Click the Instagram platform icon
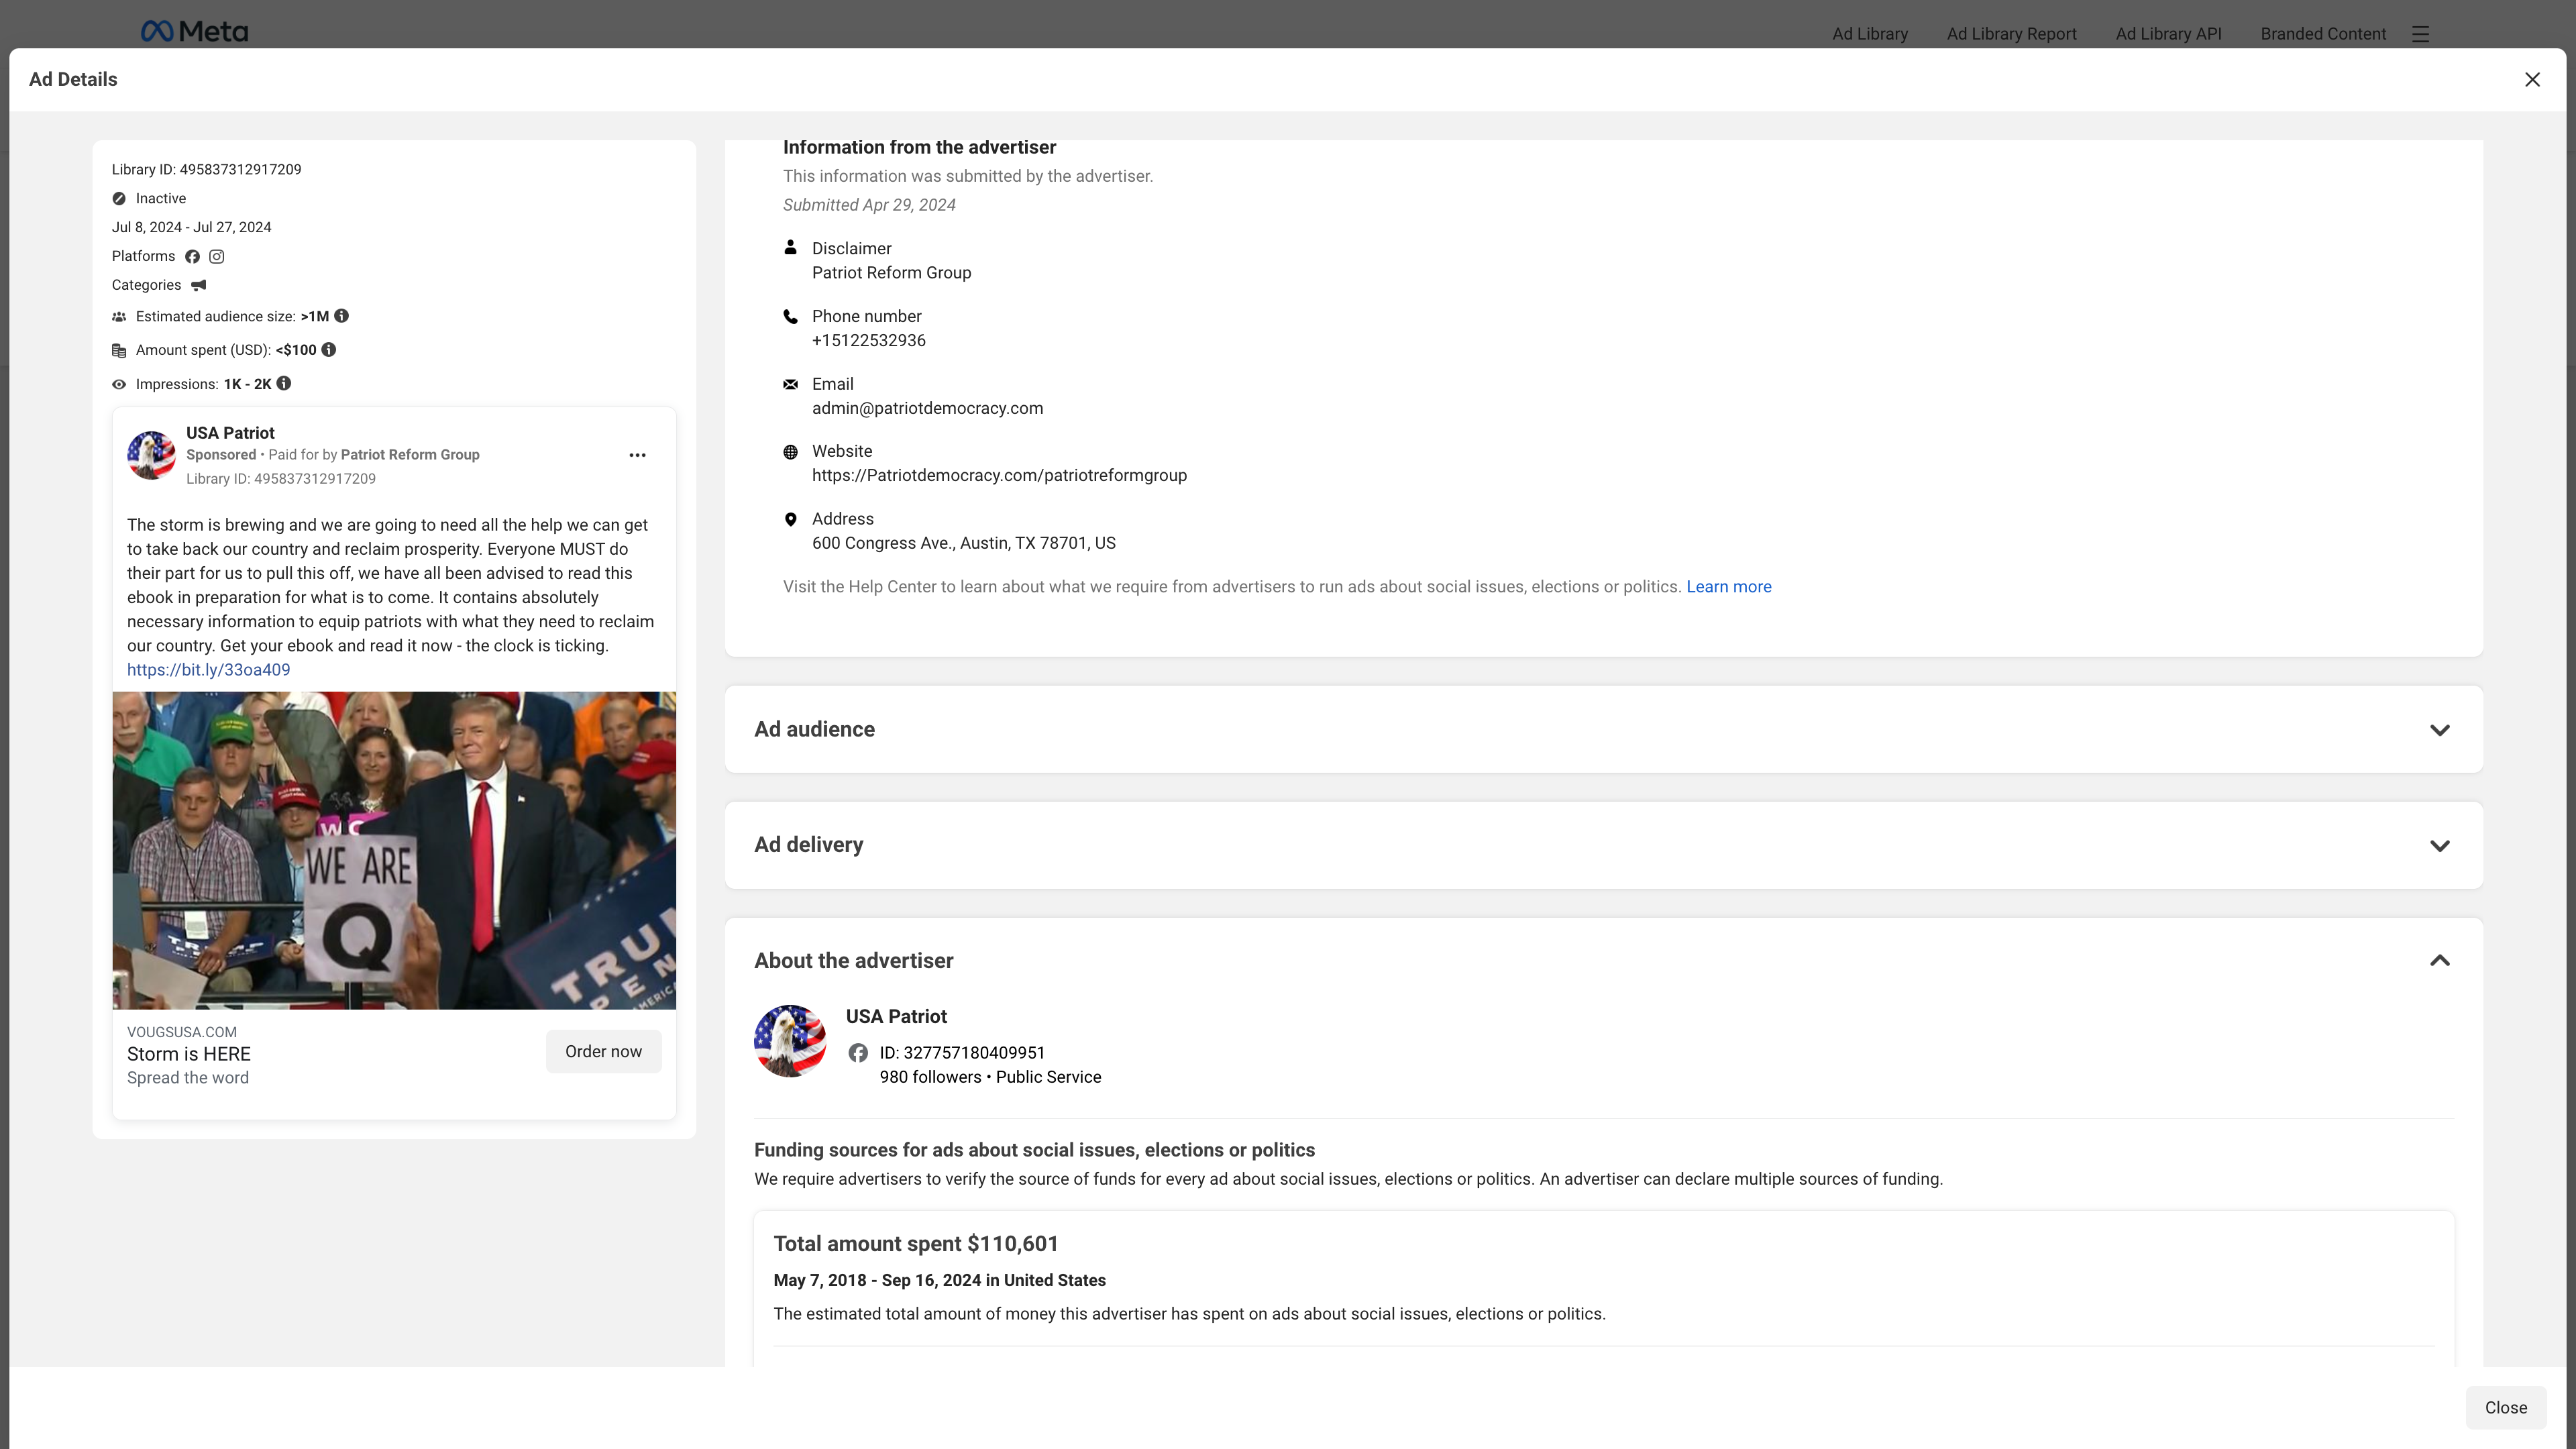This screenshot has height=1449, width=2576. [x=216, y=257]
